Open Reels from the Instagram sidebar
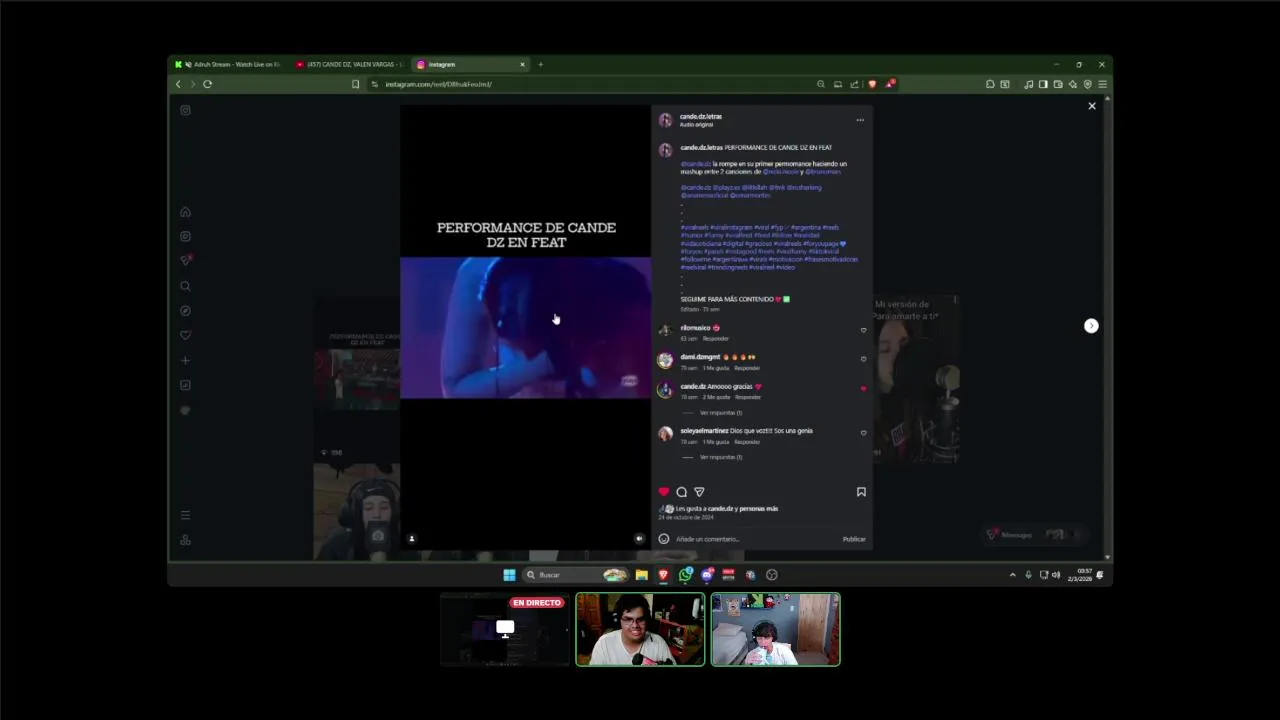Viewport: 1280px width, 720px height. click(185, 237)
